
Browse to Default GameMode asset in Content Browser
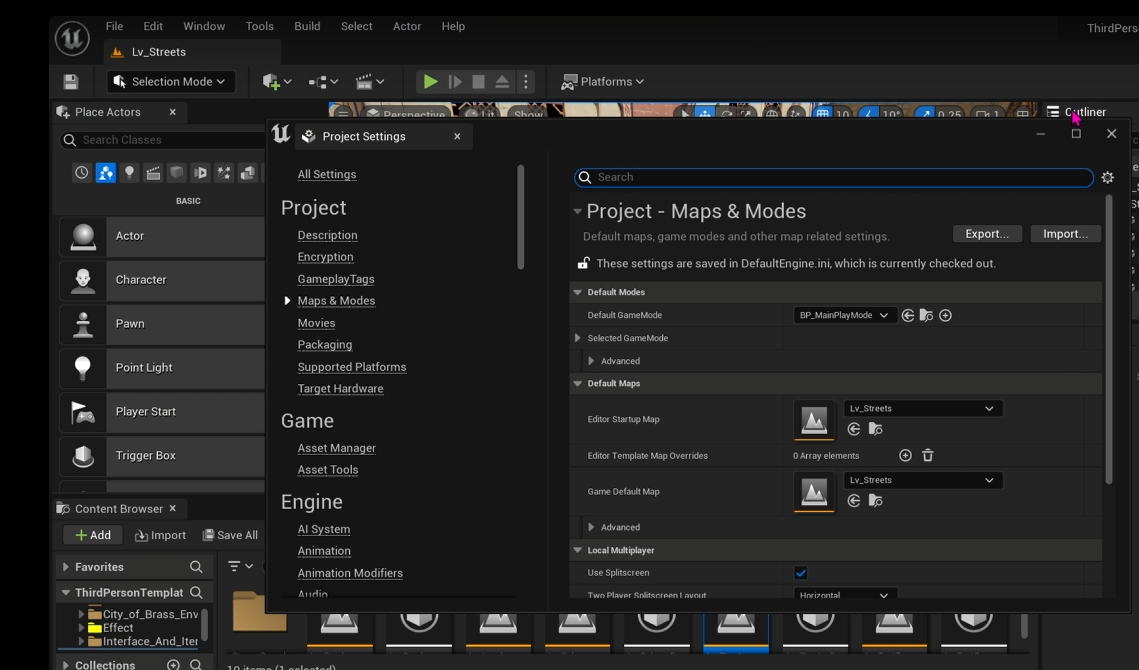pos(926,315)
